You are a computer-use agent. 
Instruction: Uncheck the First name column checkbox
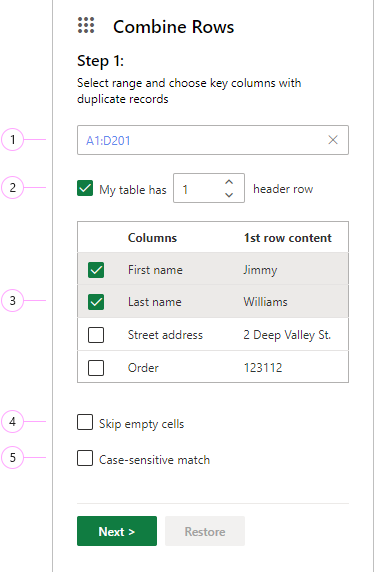[96, 270]
